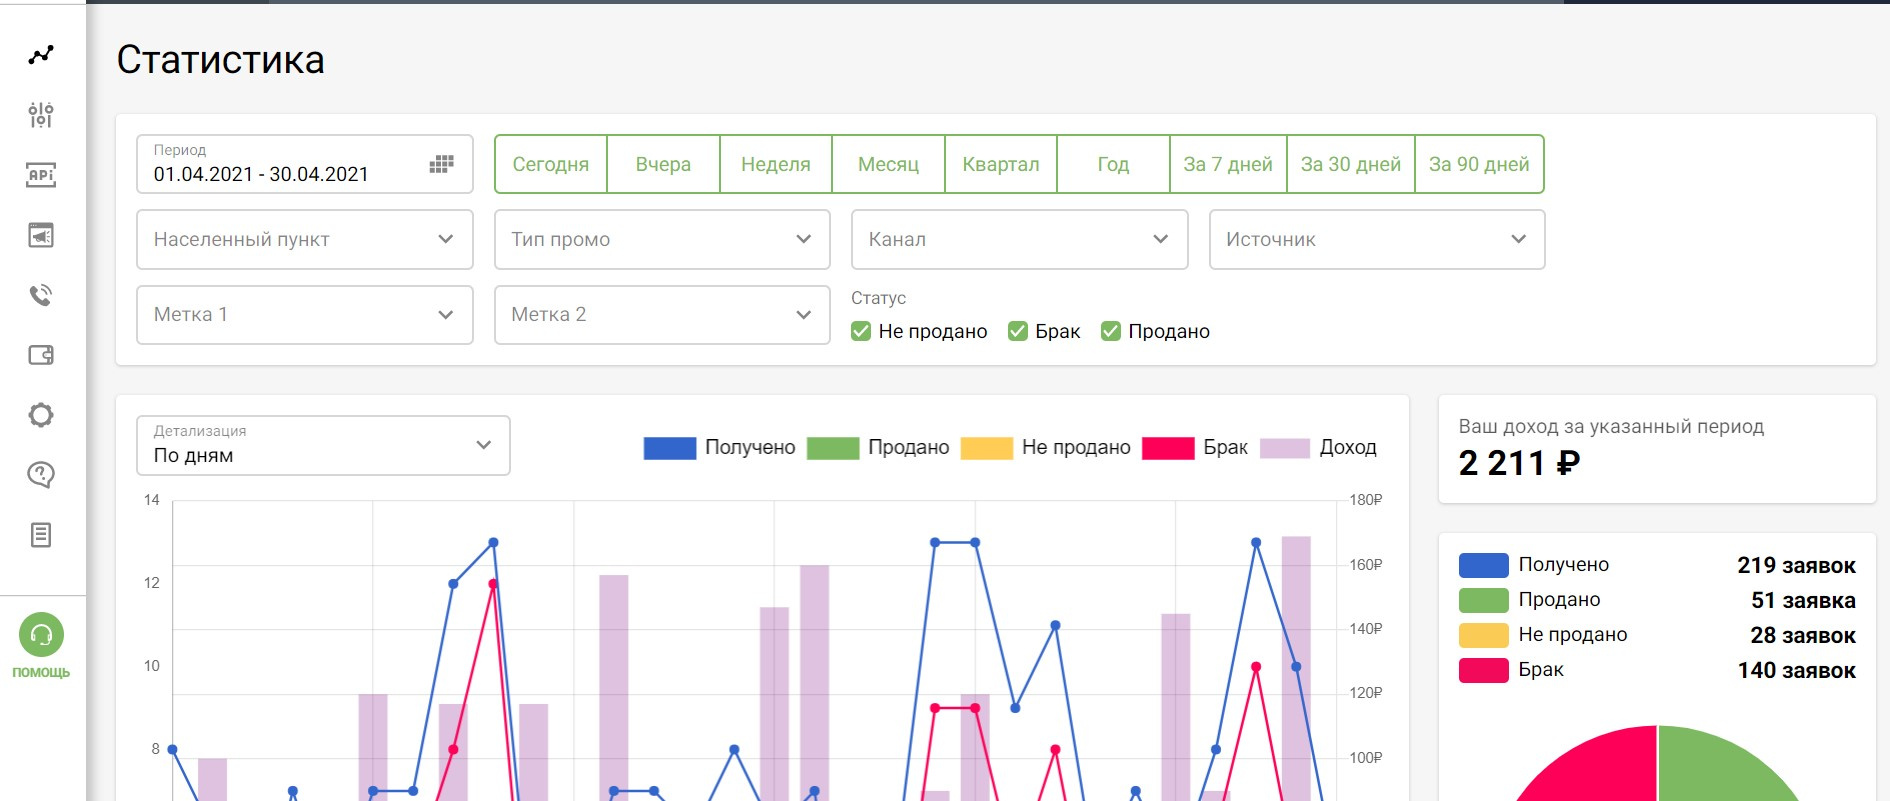Screen dimensions: 1890x801
Task: Toggle the Брак status checkbox
Action: tap(1018, 331)
